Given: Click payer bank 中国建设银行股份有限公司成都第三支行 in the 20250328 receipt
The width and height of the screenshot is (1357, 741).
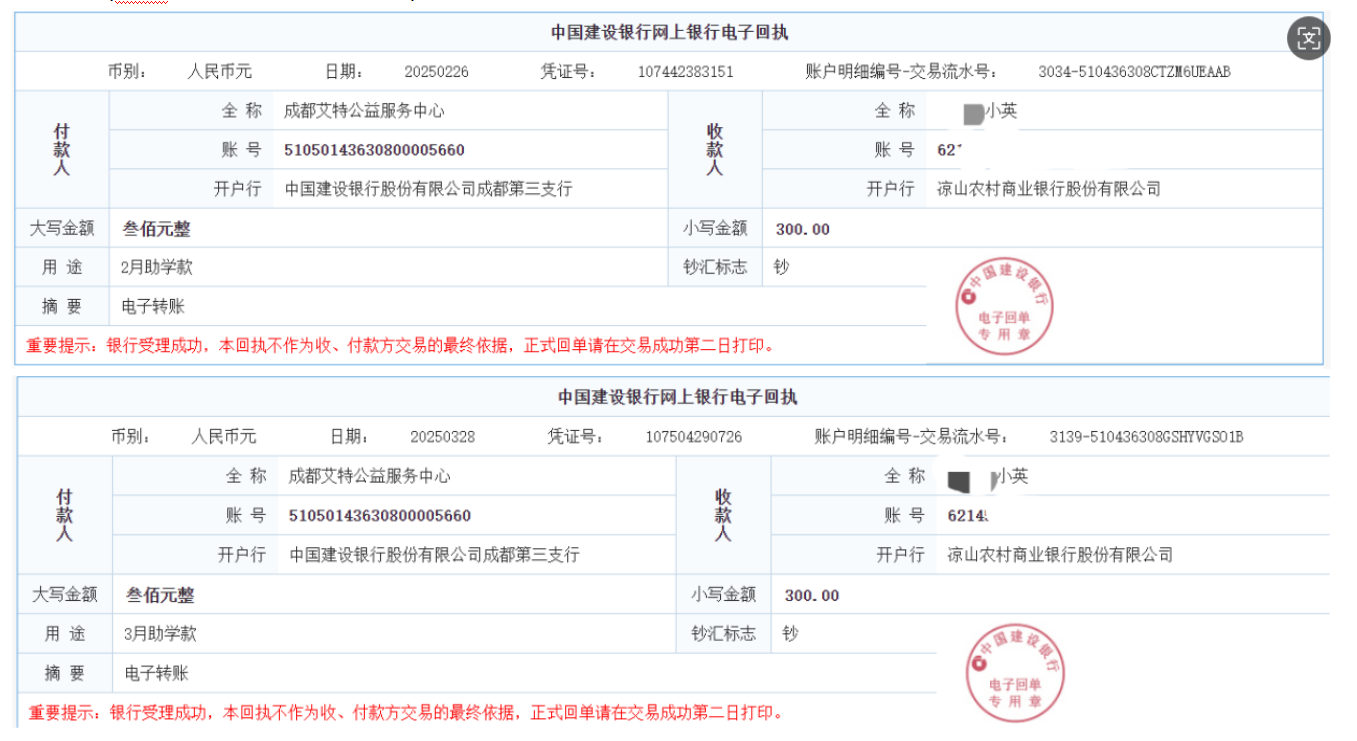Looking at the screenshot, I should (435, 554).
